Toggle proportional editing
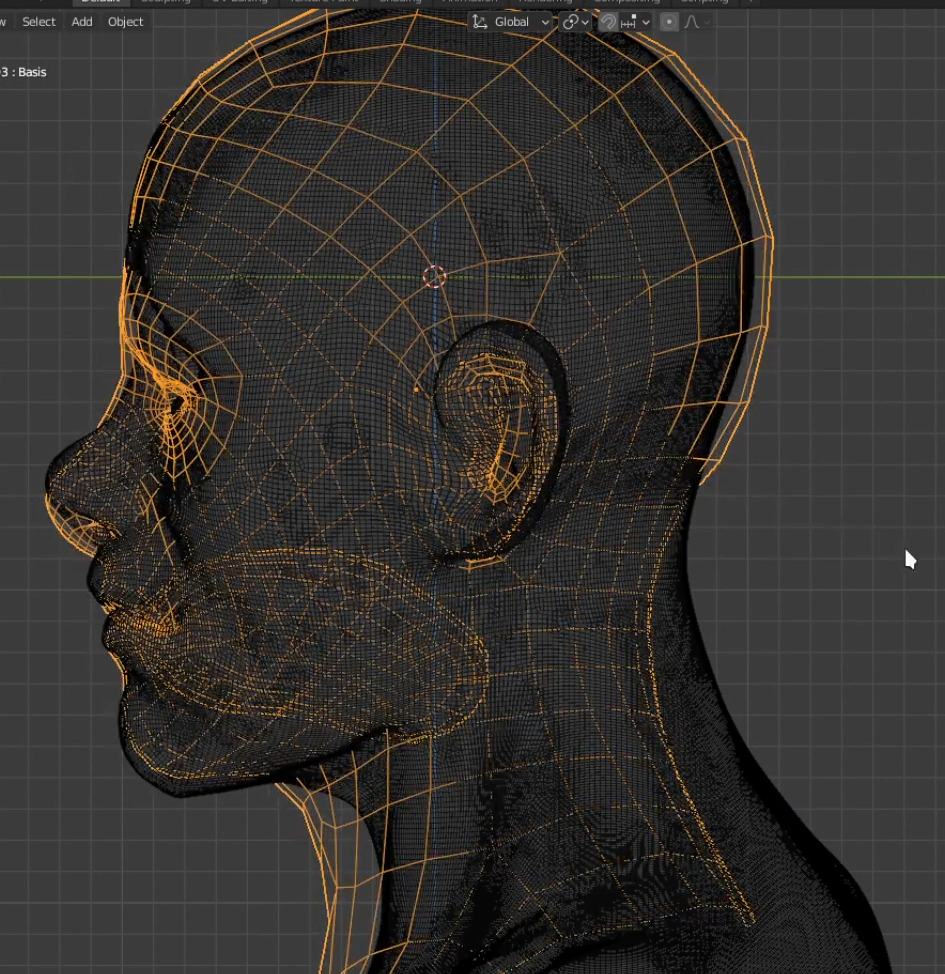Viewport: 945px width, 974px height. pos(669,22)
